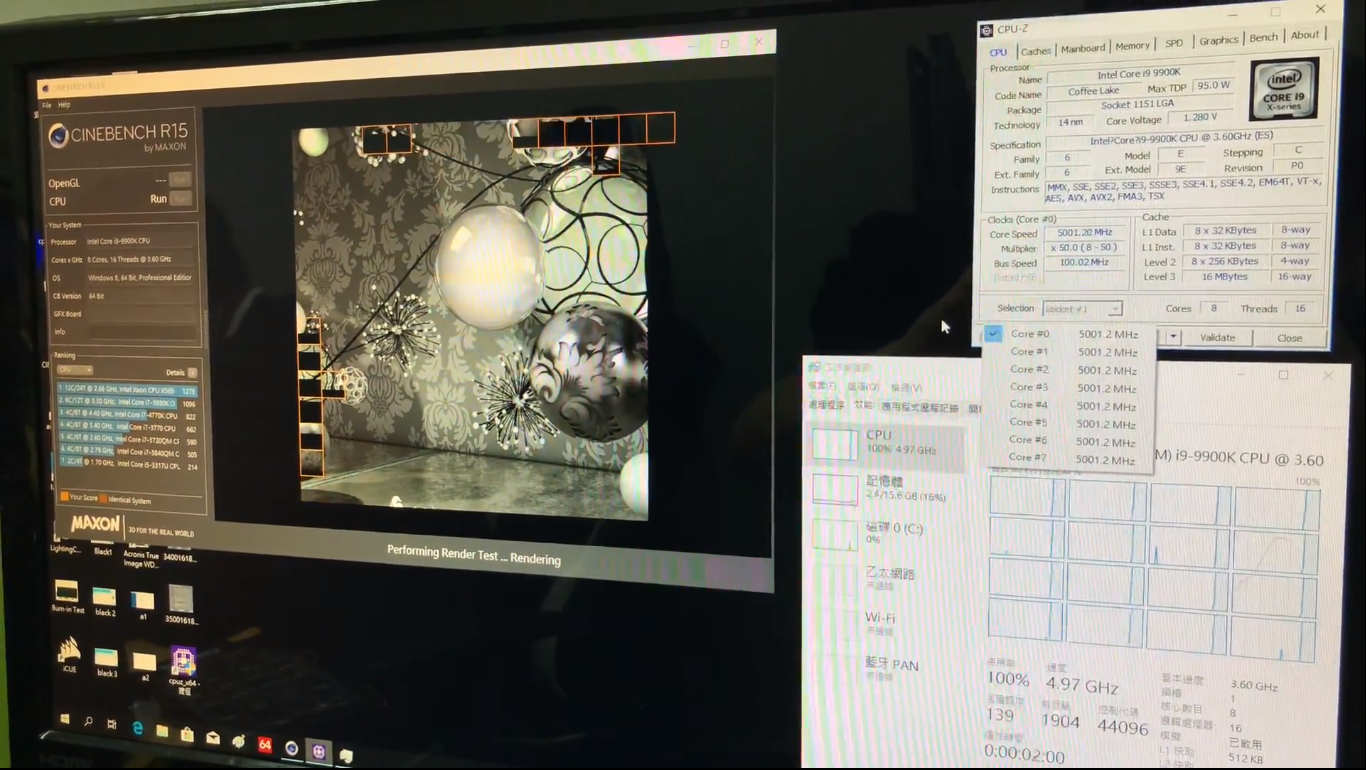Switch to the Memory tab in CPU-Z

[1132, 46]
